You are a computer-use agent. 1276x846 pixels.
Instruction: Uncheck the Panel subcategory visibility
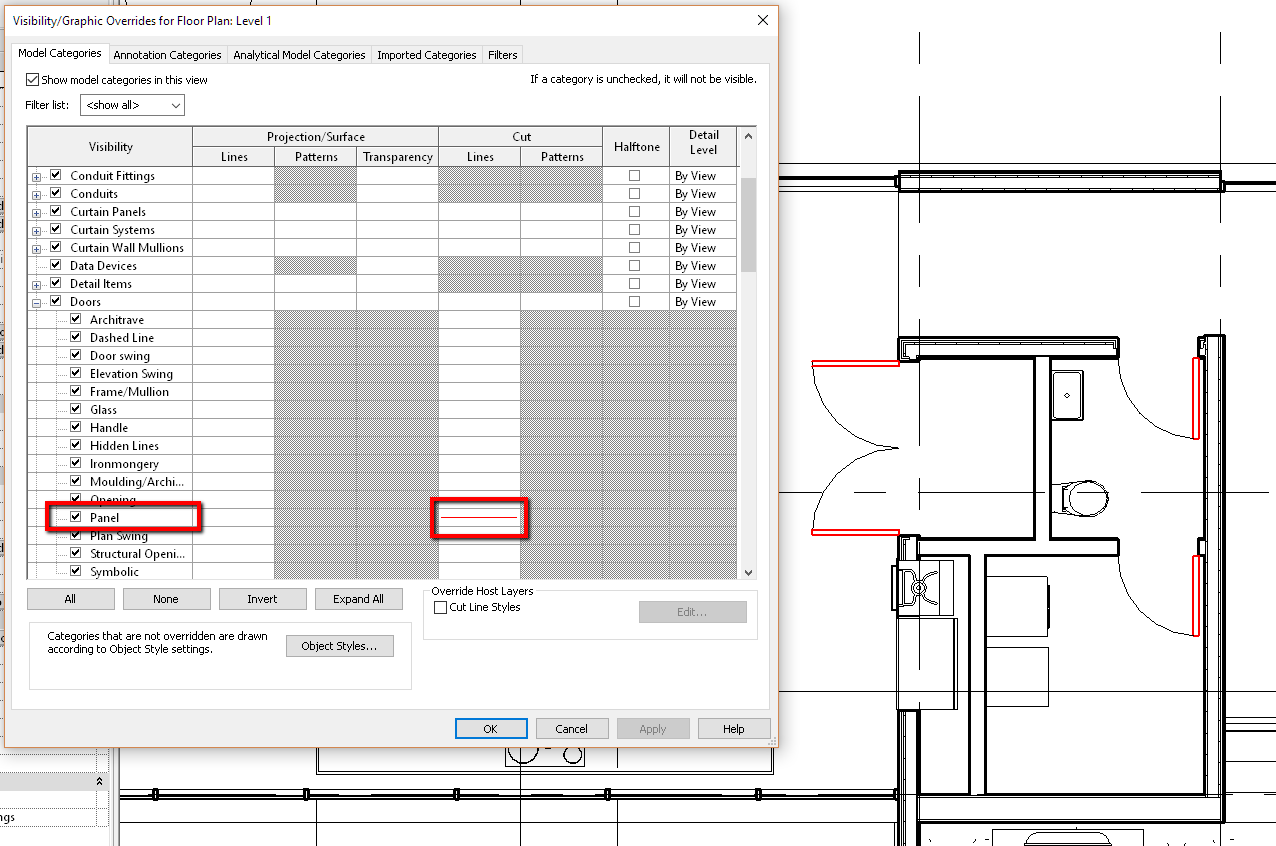coord(75,518)
